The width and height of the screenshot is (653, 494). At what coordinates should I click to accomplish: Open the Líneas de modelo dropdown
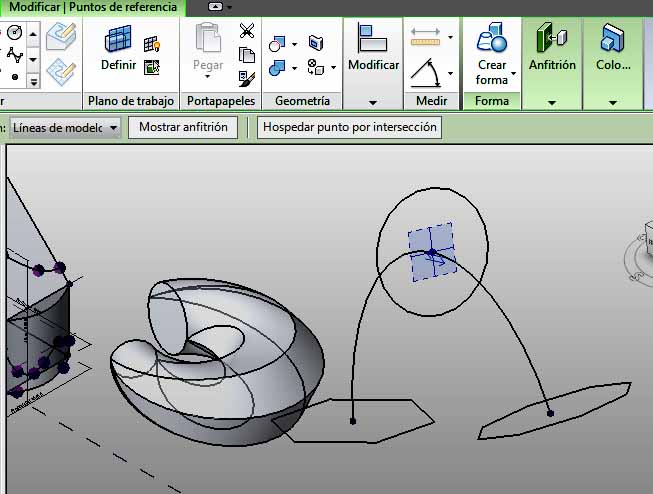(65, 128)
